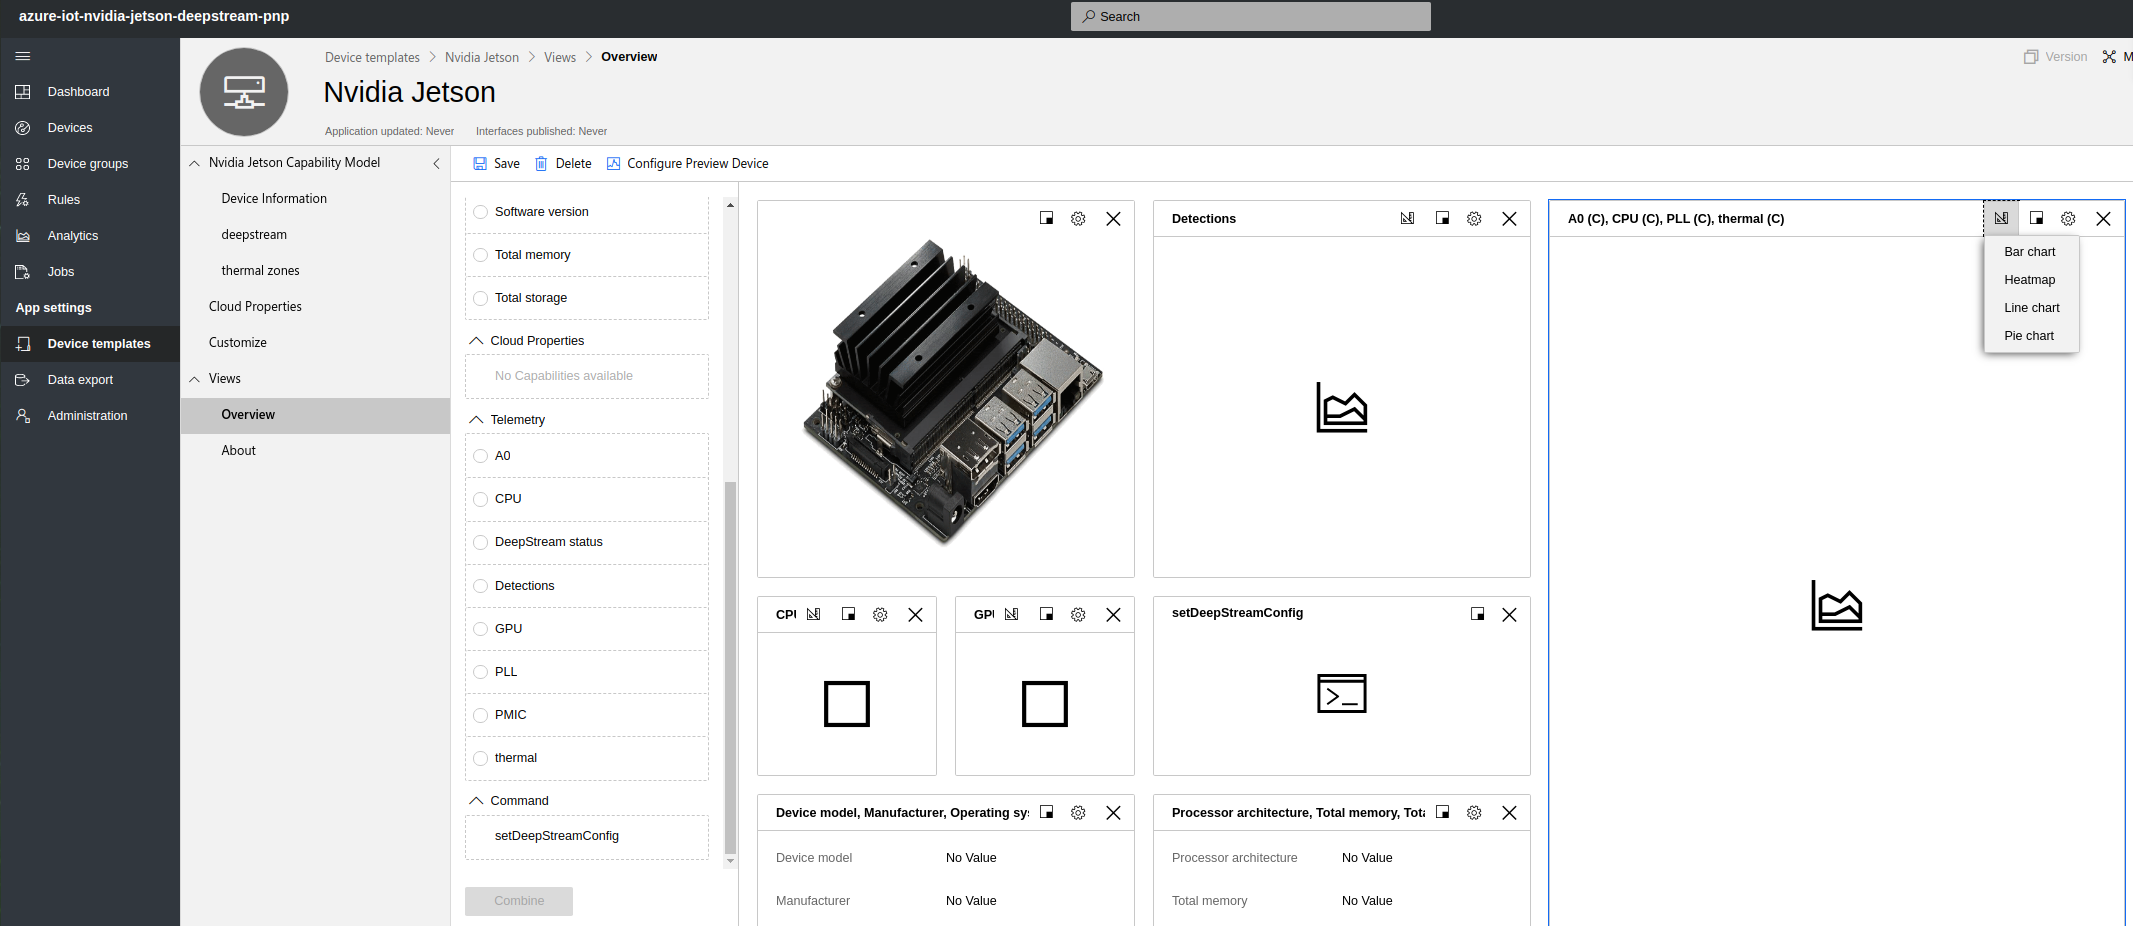The image size is (2133, 926).
Task: Open settings gear on Device model tile
Action: click(1078, 813)
